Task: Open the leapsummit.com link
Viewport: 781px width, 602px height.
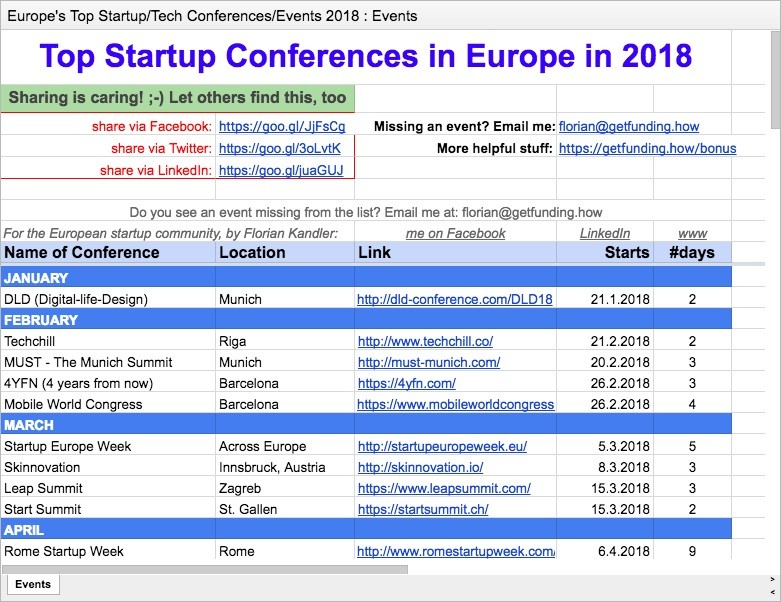Action: [444, 488]
